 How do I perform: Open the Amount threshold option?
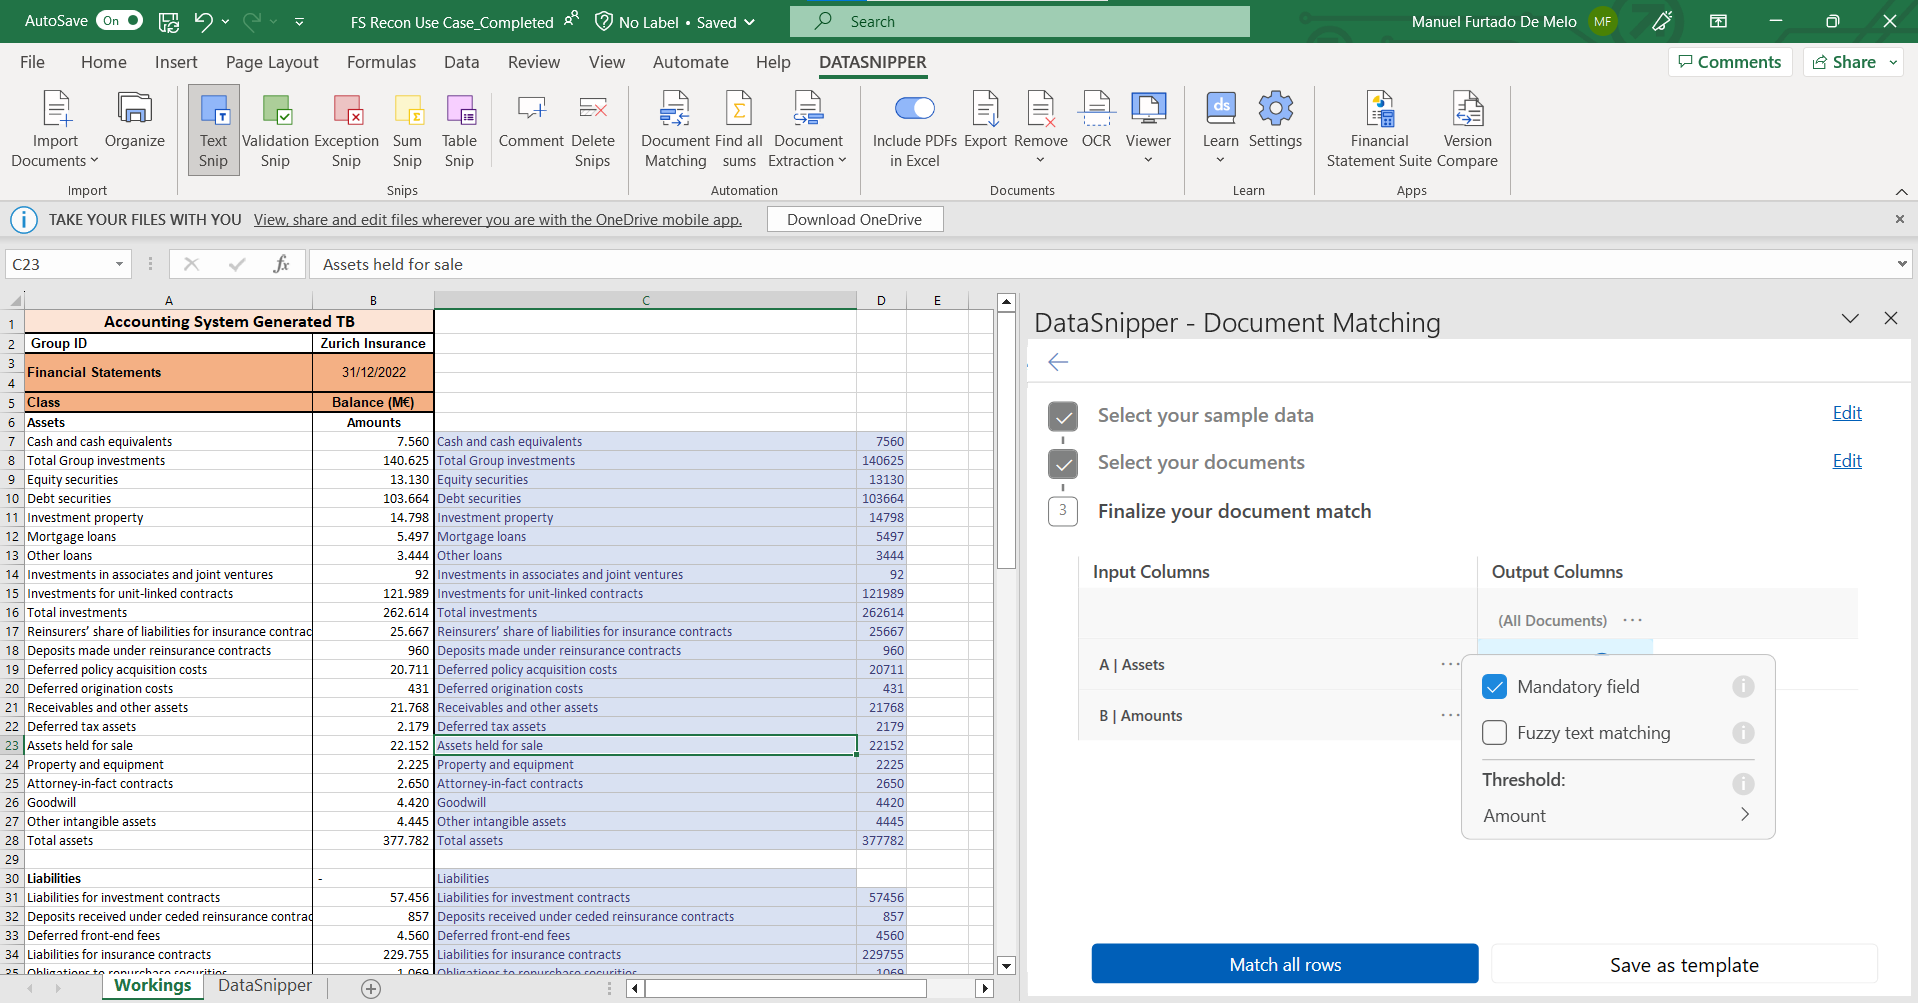coord(1617,815)
